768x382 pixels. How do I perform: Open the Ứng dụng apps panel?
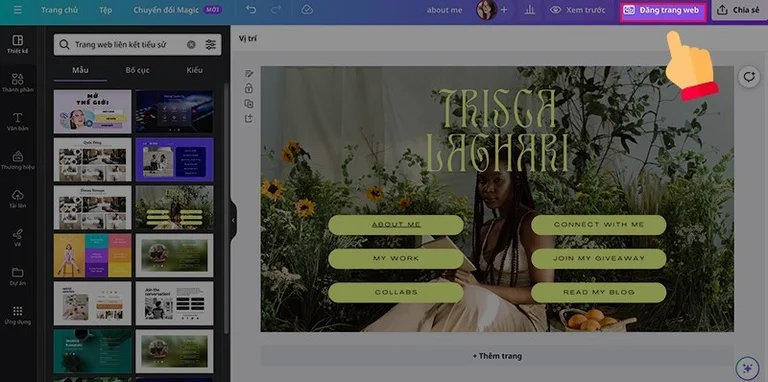18,315
